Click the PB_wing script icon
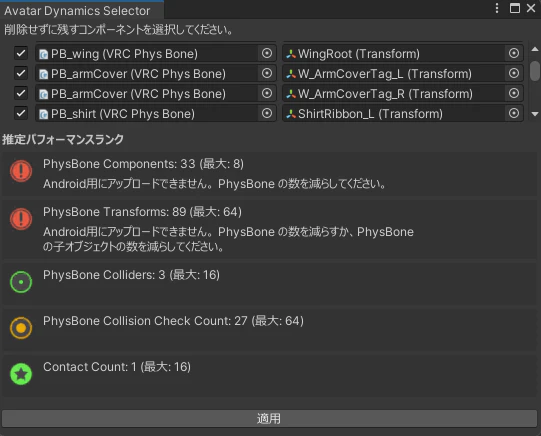Screen dimensions: 541x436 (43, 54)
